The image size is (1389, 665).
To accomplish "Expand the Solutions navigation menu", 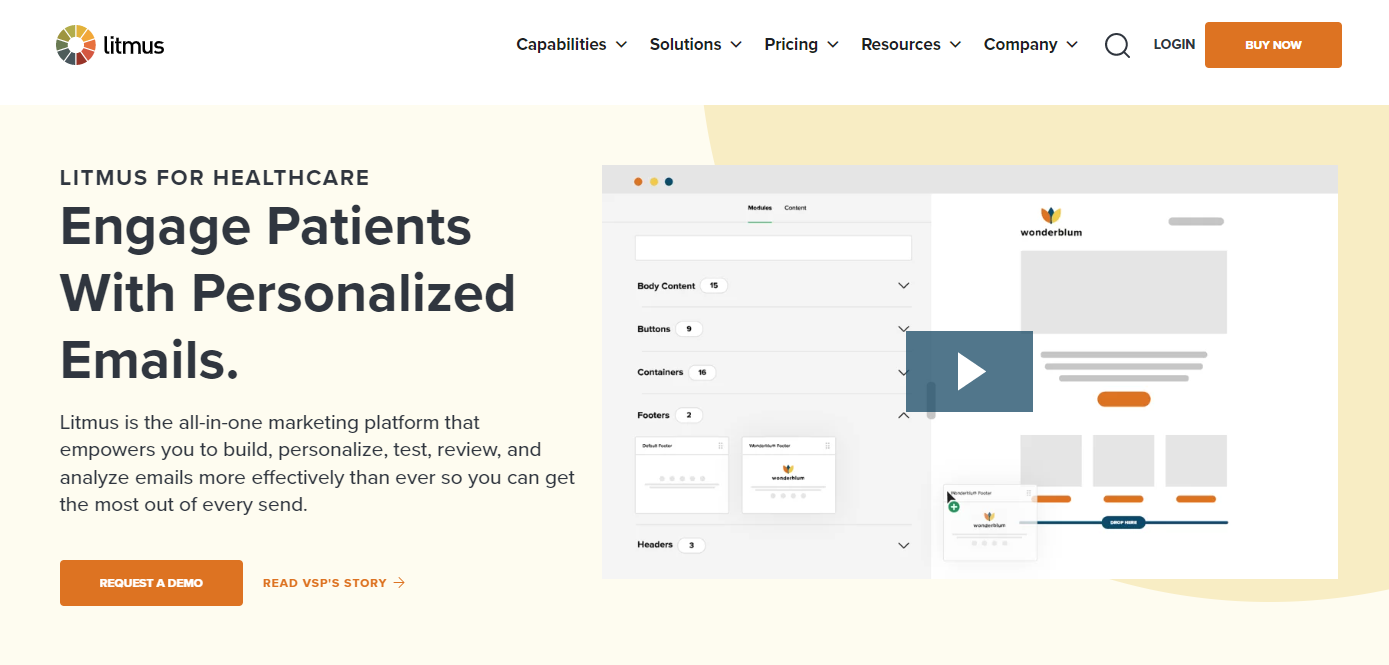I will (x=695, y=45).
